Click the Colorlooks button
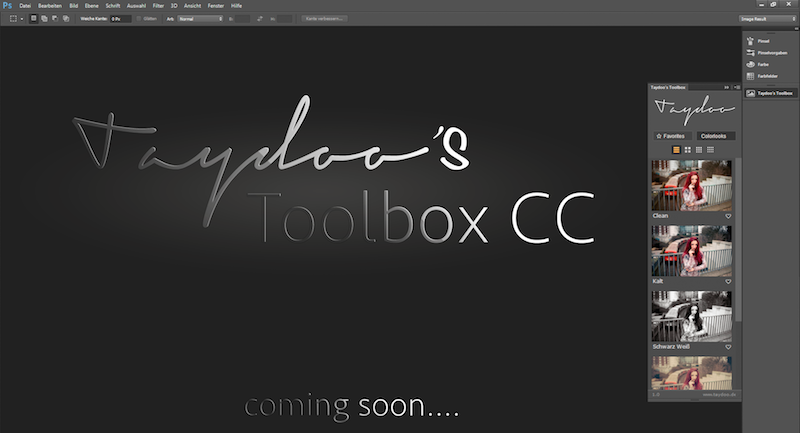Viewport: 800px width, 433px height. point(716,136)
